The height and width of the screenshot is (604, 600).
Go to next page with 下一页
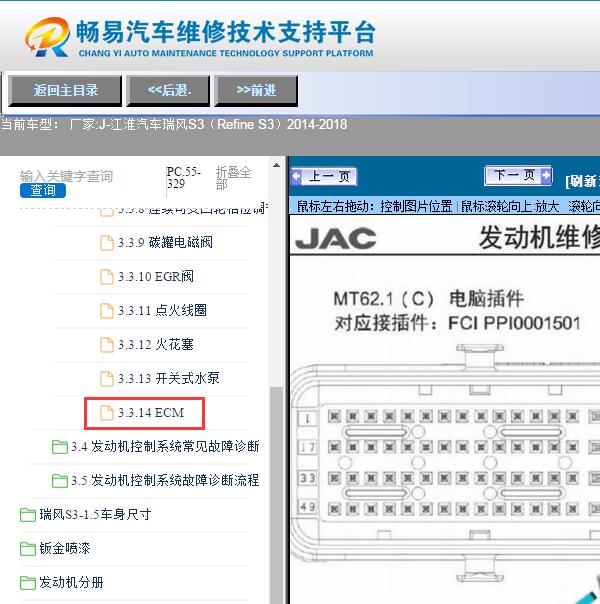click(518, 175)
